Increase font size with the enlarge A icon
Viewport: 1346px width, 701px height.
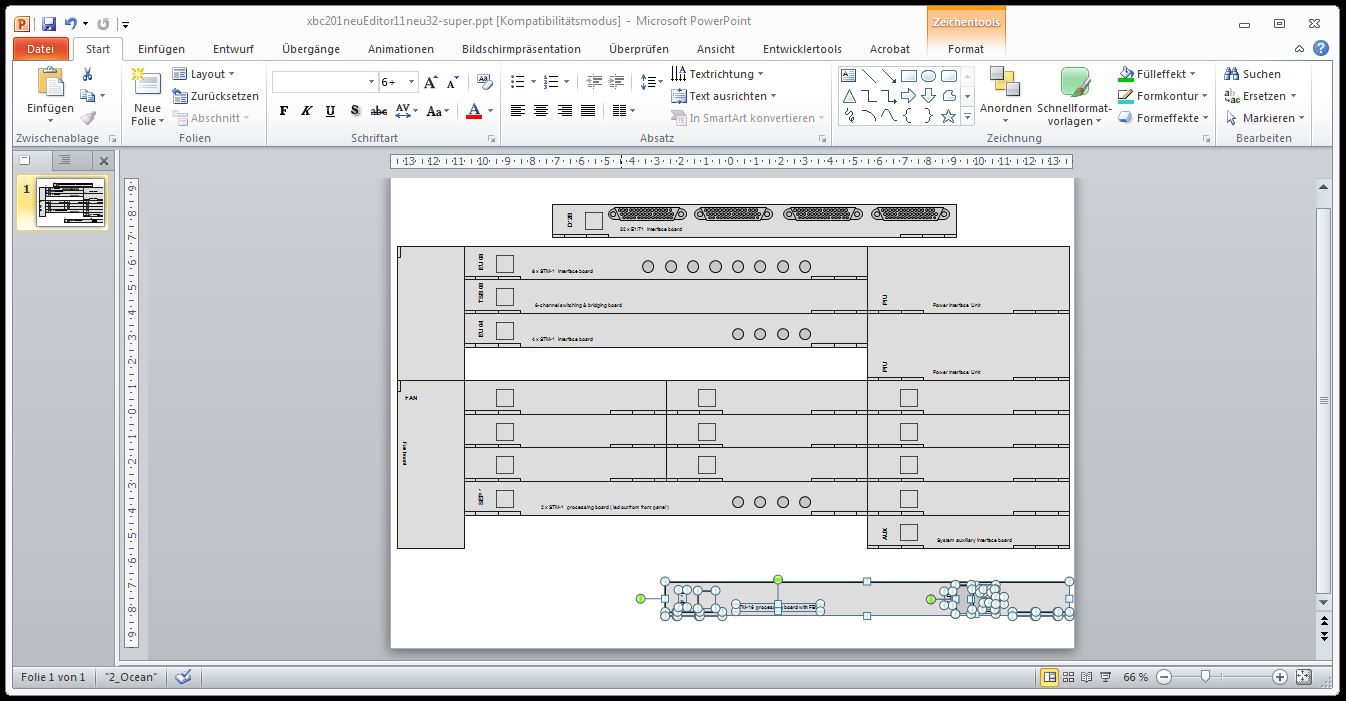[430, 83]
